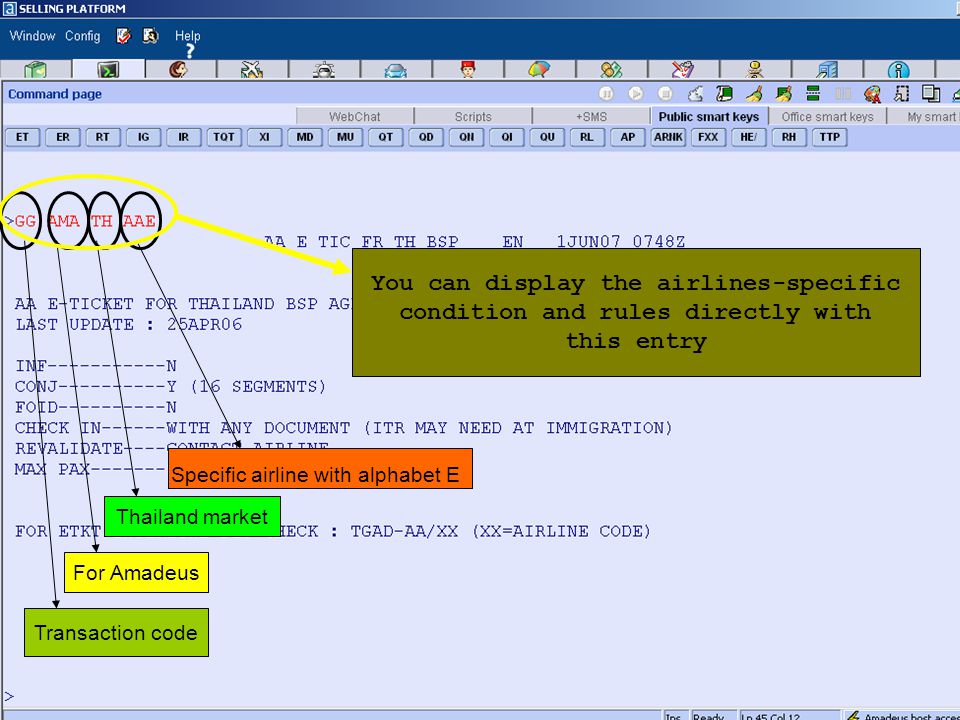This screenshot has height=720, width=960.
Task: Click the HE/ smart key
Action: [x=749, y=137]
